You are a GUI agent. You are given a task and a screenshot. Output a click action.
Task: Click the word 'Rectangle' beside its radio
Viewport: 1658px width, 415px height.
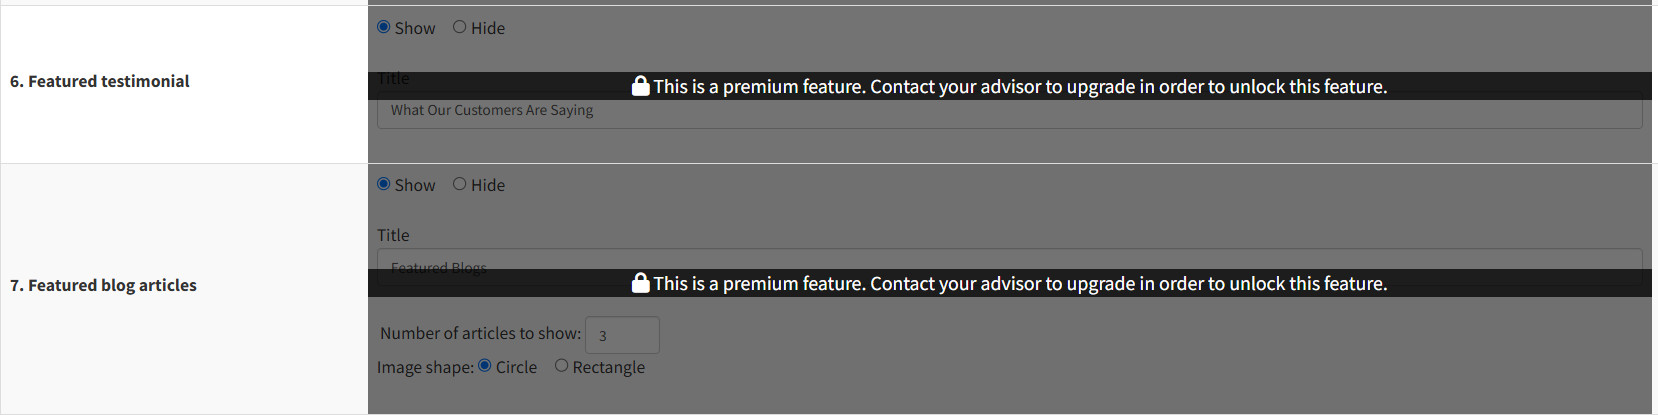(608, 367)
